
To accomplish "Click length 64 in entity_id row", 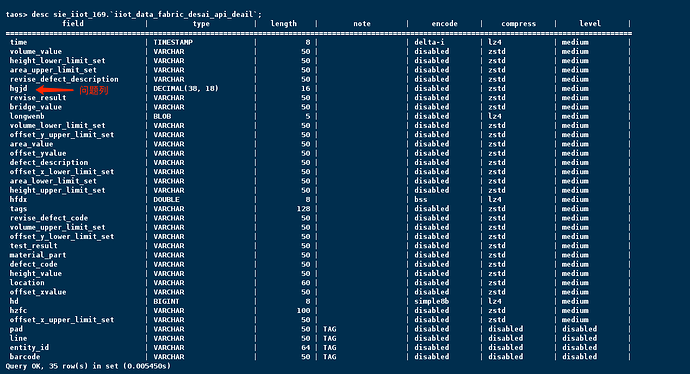I will point(306,347).
